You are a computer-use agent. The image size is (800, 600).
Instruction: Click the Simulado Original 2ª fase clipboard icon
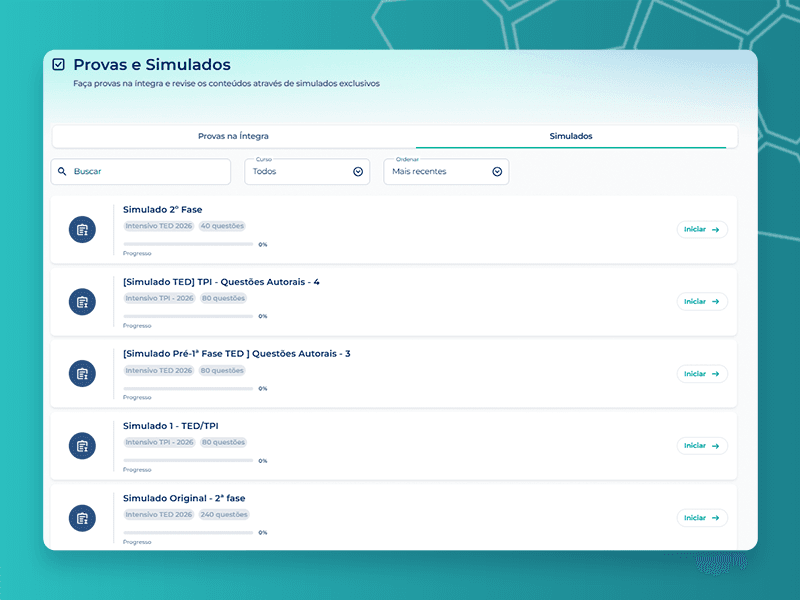[82, 518]
